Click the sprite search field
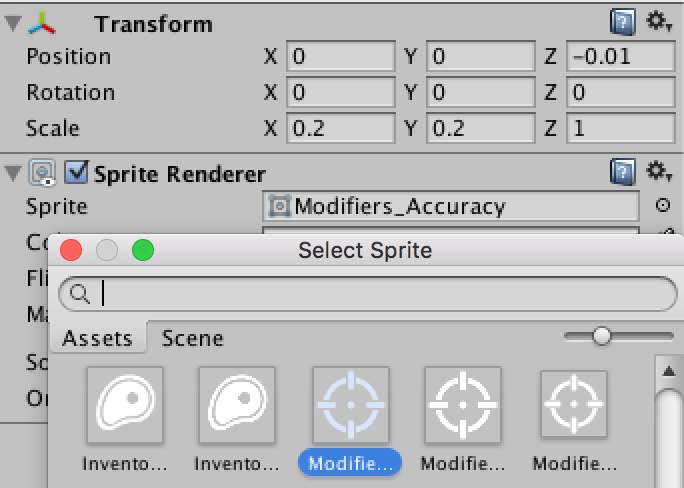 380,293
